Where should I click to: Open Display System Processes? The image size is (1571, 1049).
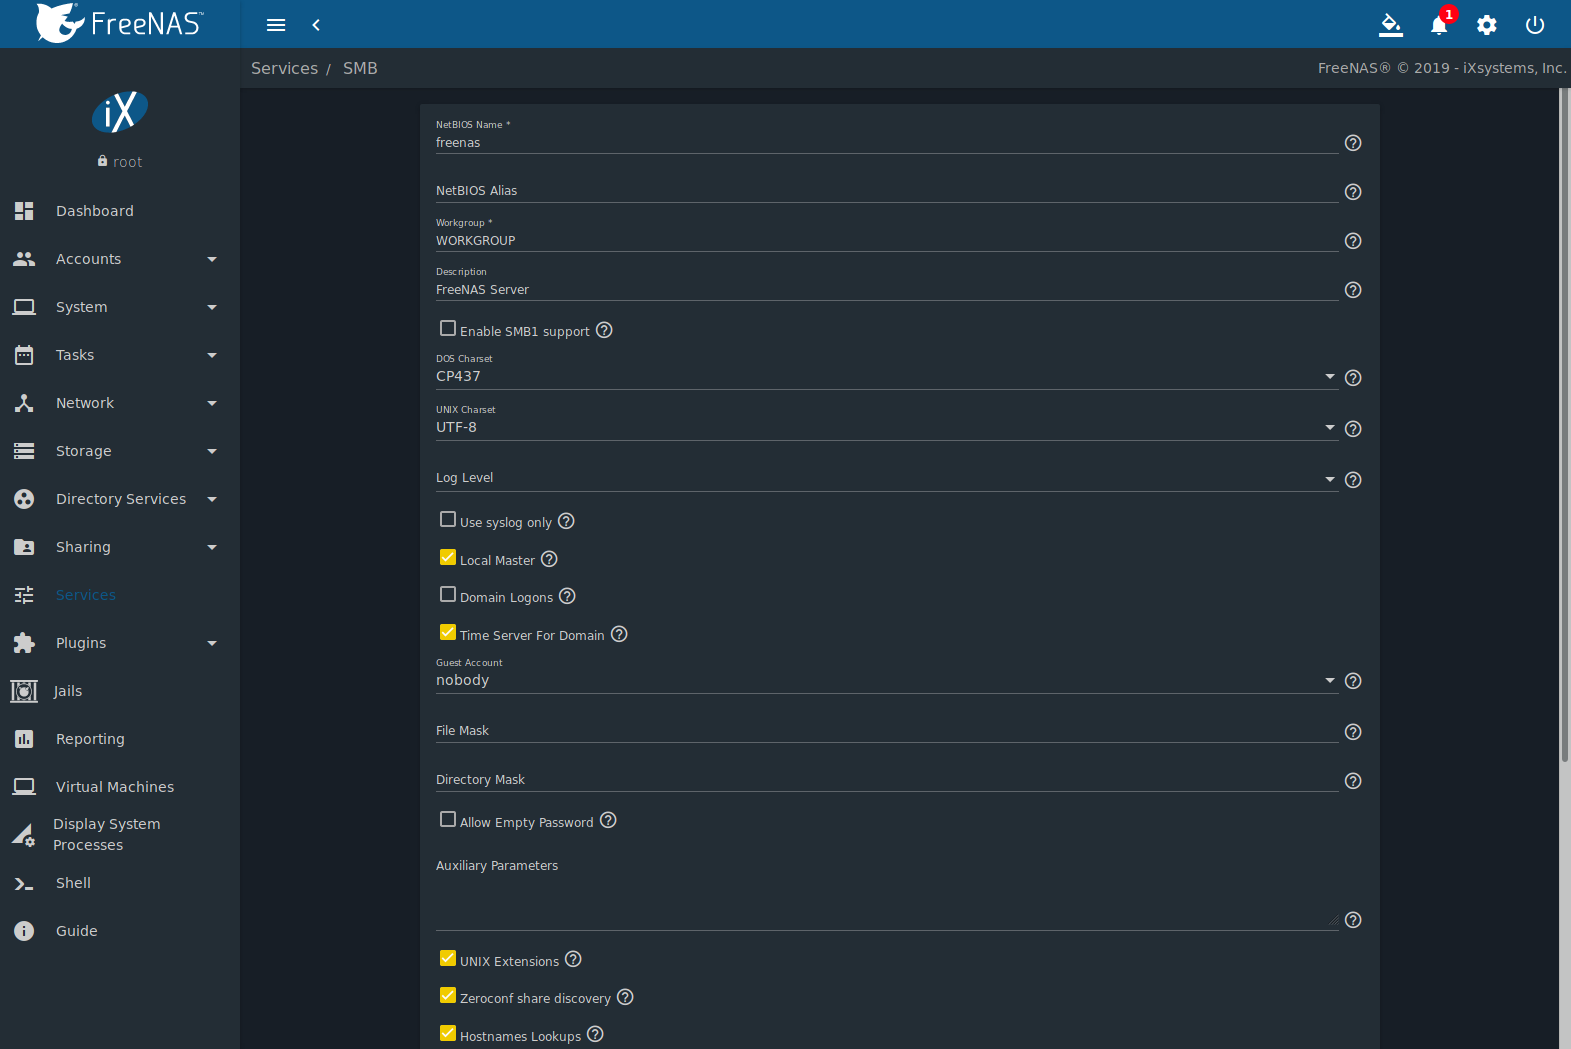point(120,835)
